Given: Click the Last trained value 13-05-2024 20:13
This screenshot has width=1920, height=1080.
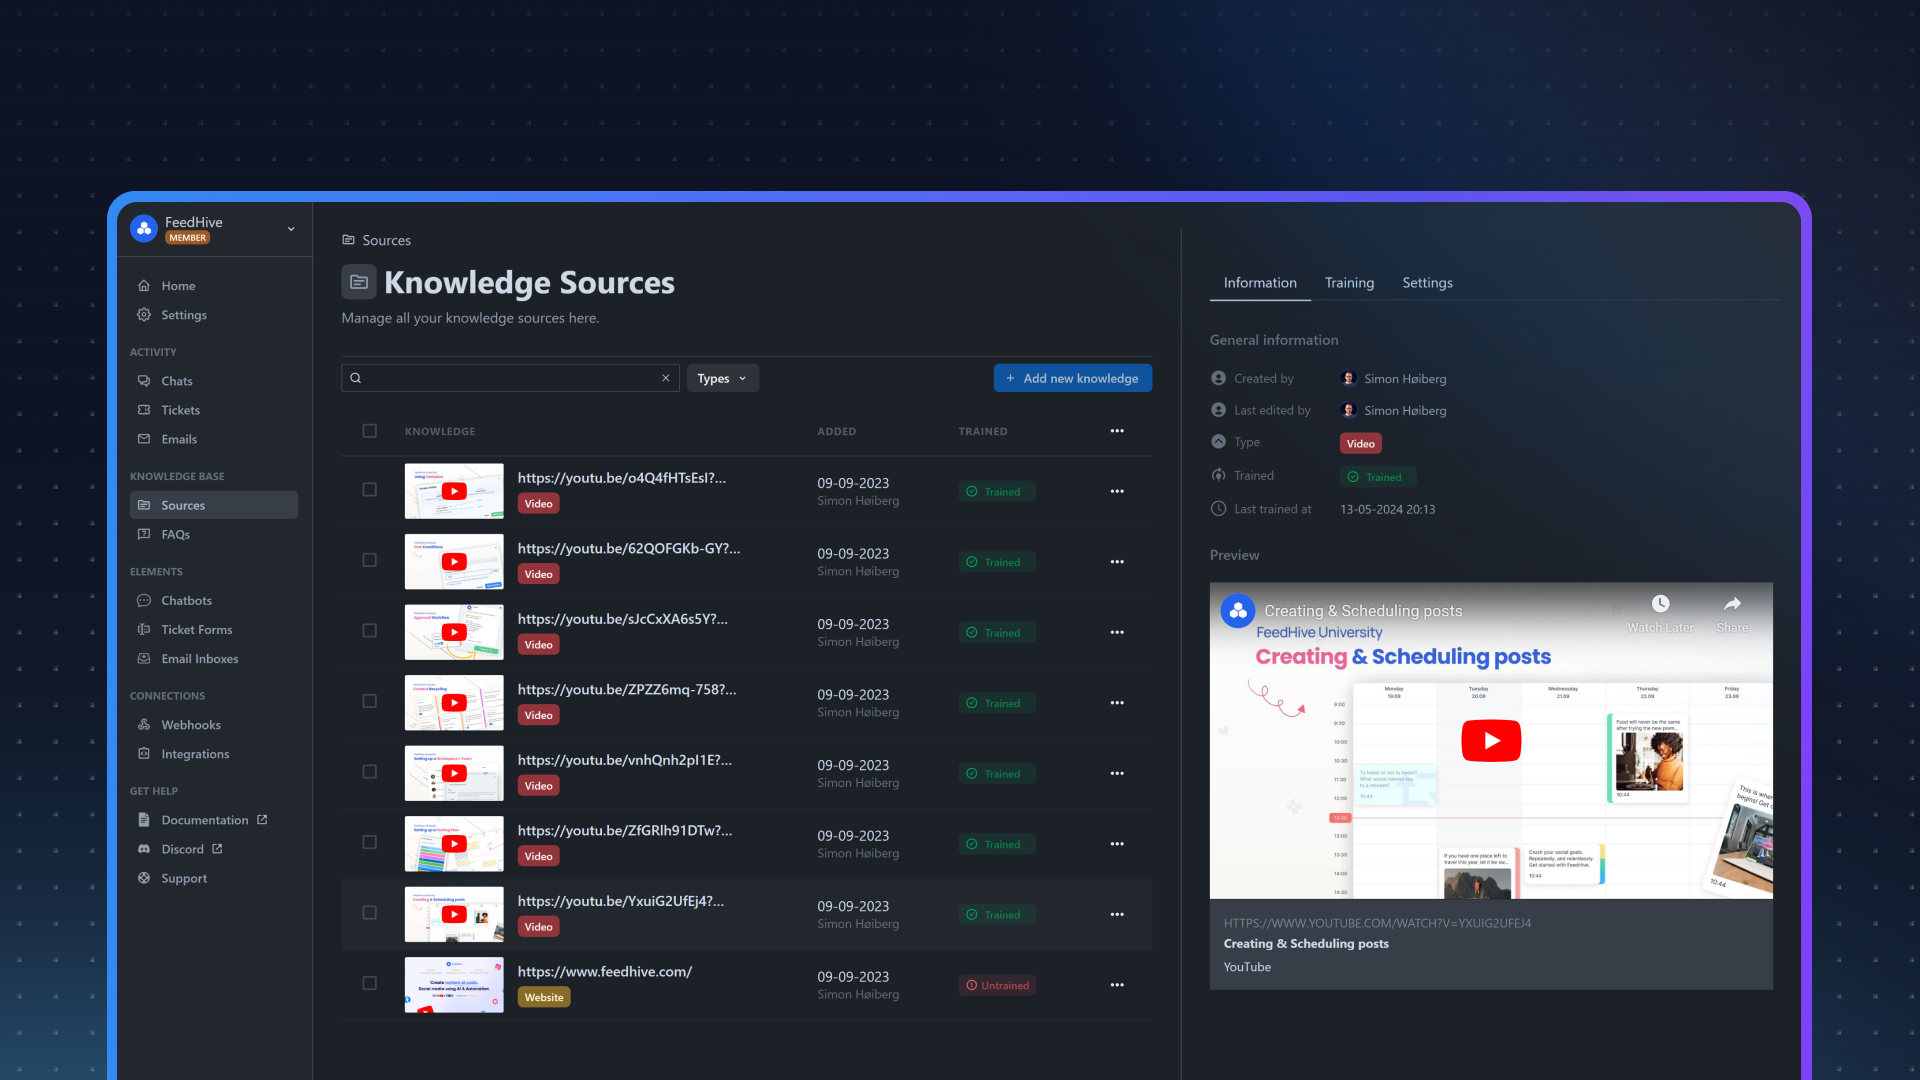Looking at the screenshot, I should click(x=1387, y=509).
